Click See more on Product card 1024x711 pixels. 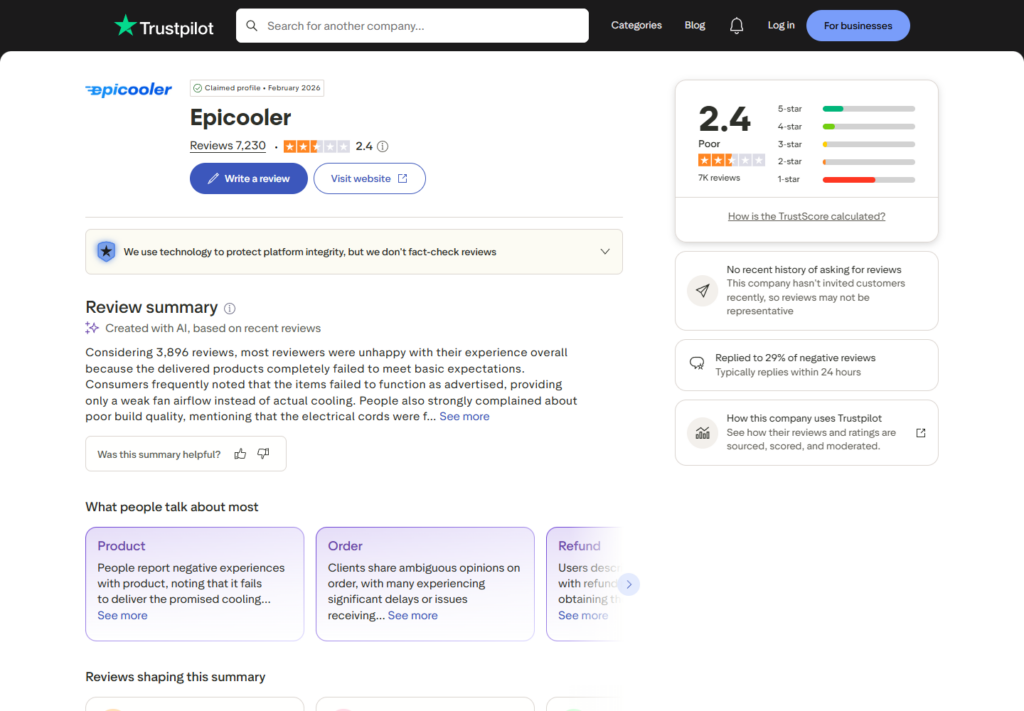(122, 616)
